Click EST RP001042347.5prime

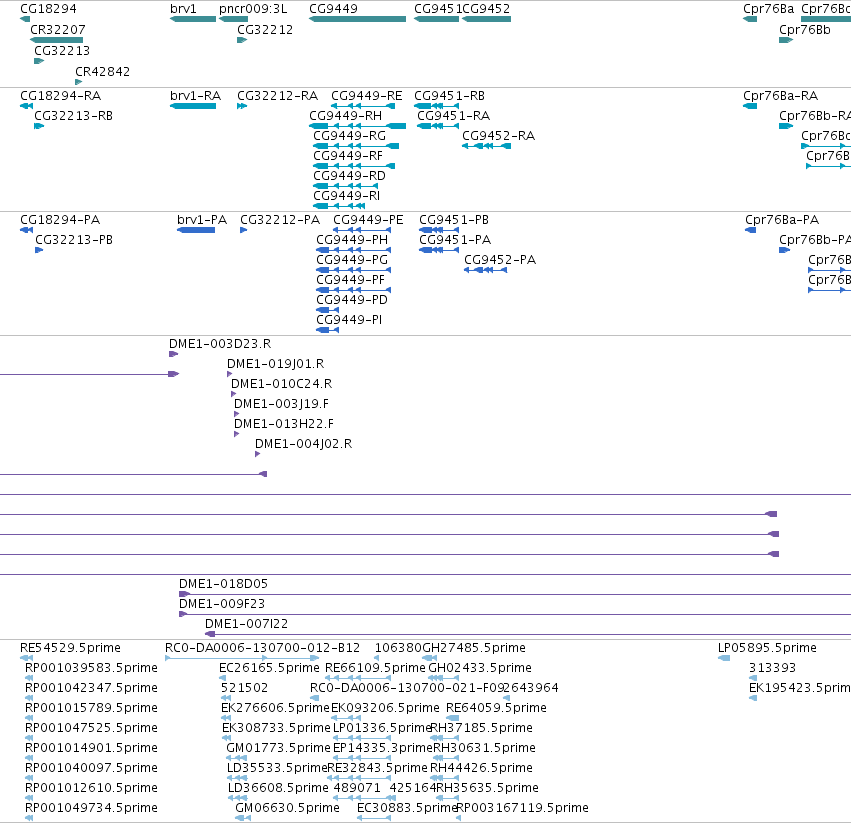[x=91, y=688]
